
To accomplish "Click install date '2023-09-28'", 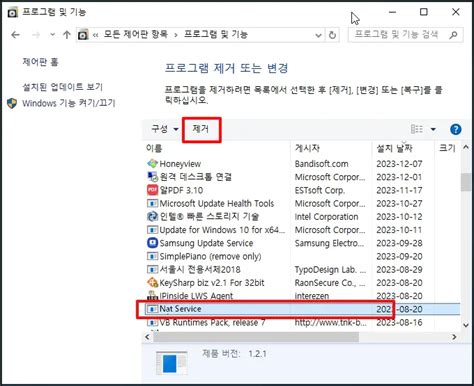I will (x=399, y=243).
